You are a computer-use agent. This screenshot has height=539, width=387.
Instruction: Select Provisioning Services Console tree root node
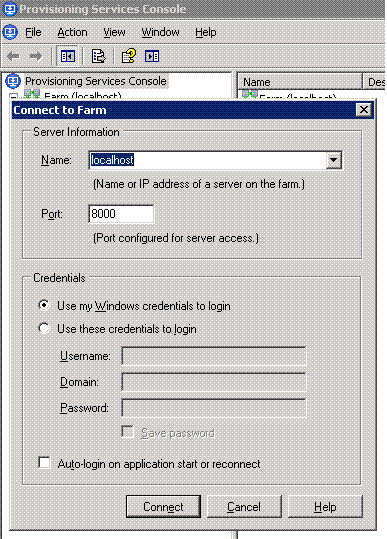96,81
